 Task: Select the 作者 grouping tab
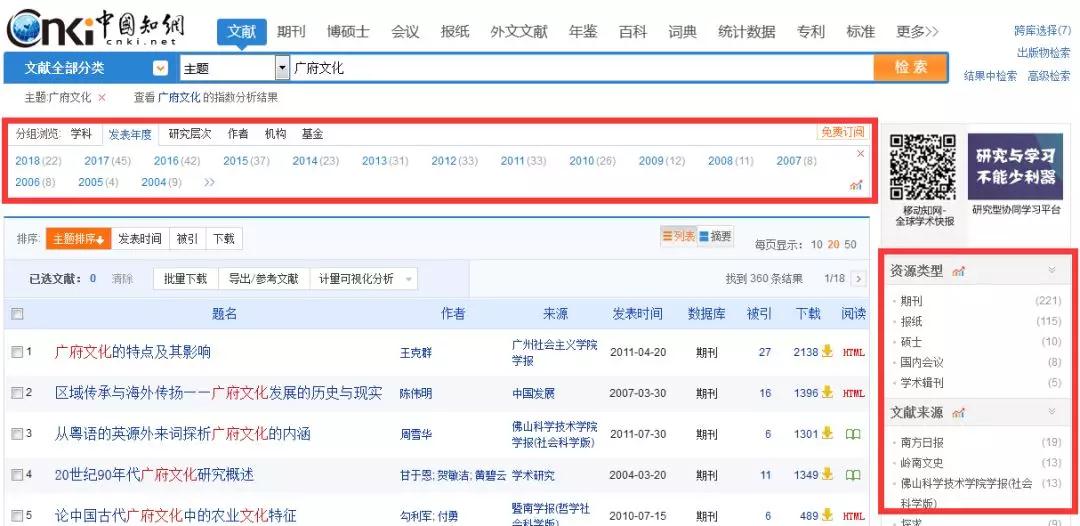(237, 133)
